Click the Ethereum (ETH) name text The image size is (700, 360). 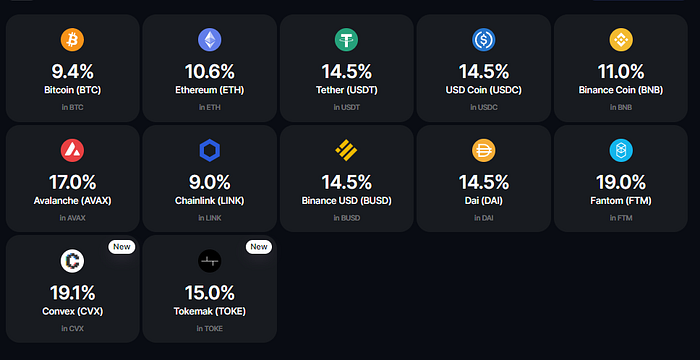pyautogui.click(x=210, y=90)
